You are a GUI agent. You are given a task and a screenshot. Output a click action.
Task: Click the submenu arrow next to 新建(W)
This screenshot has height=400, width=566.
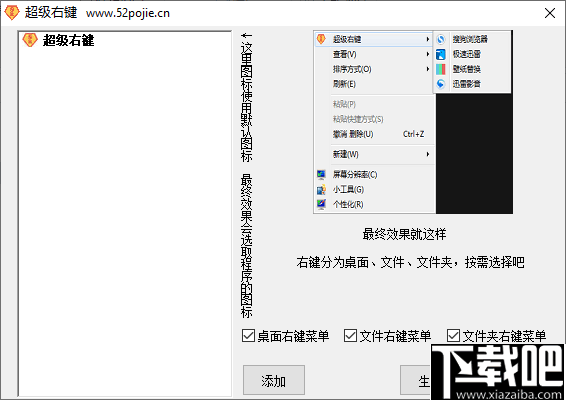click(x=428, y=155)
